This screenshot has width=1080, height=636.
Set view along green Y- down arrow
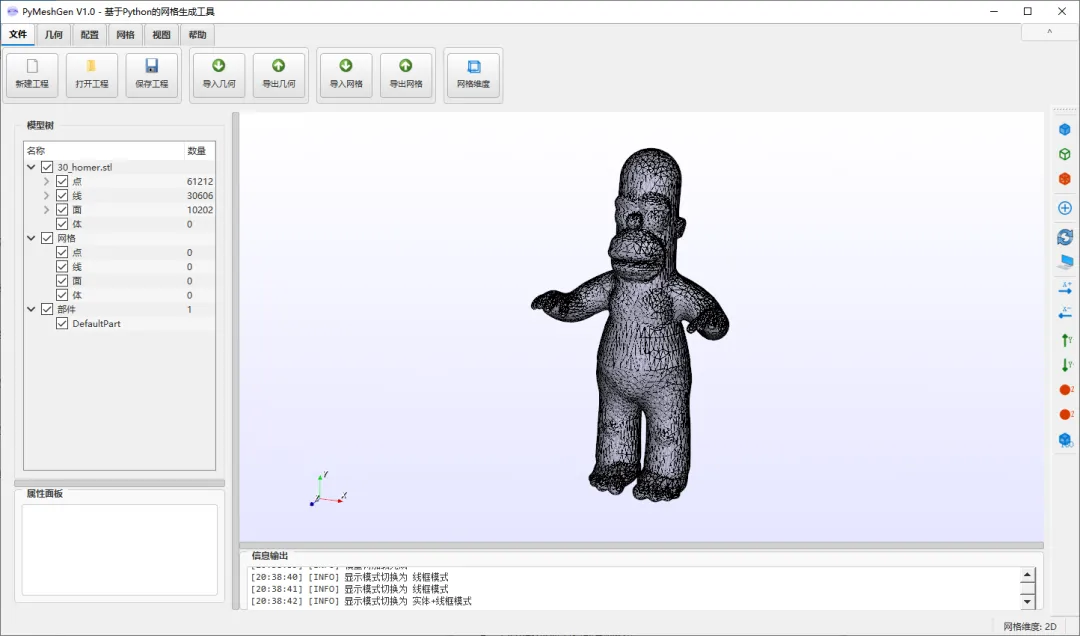[1065, 365]
